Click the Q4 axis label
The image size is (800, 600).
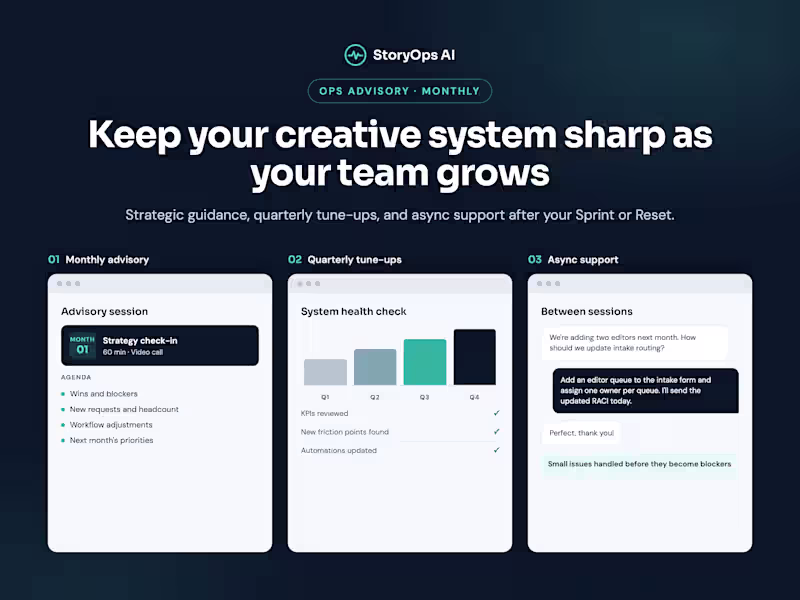click(474, 397)
